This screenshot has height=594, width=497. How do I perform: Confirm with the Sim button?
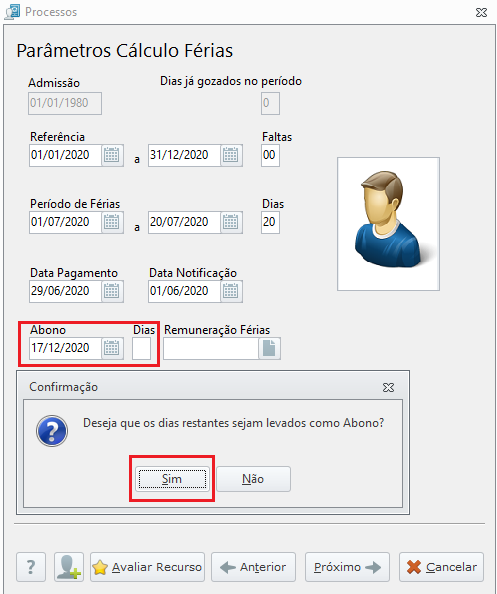tap(172, 479)
